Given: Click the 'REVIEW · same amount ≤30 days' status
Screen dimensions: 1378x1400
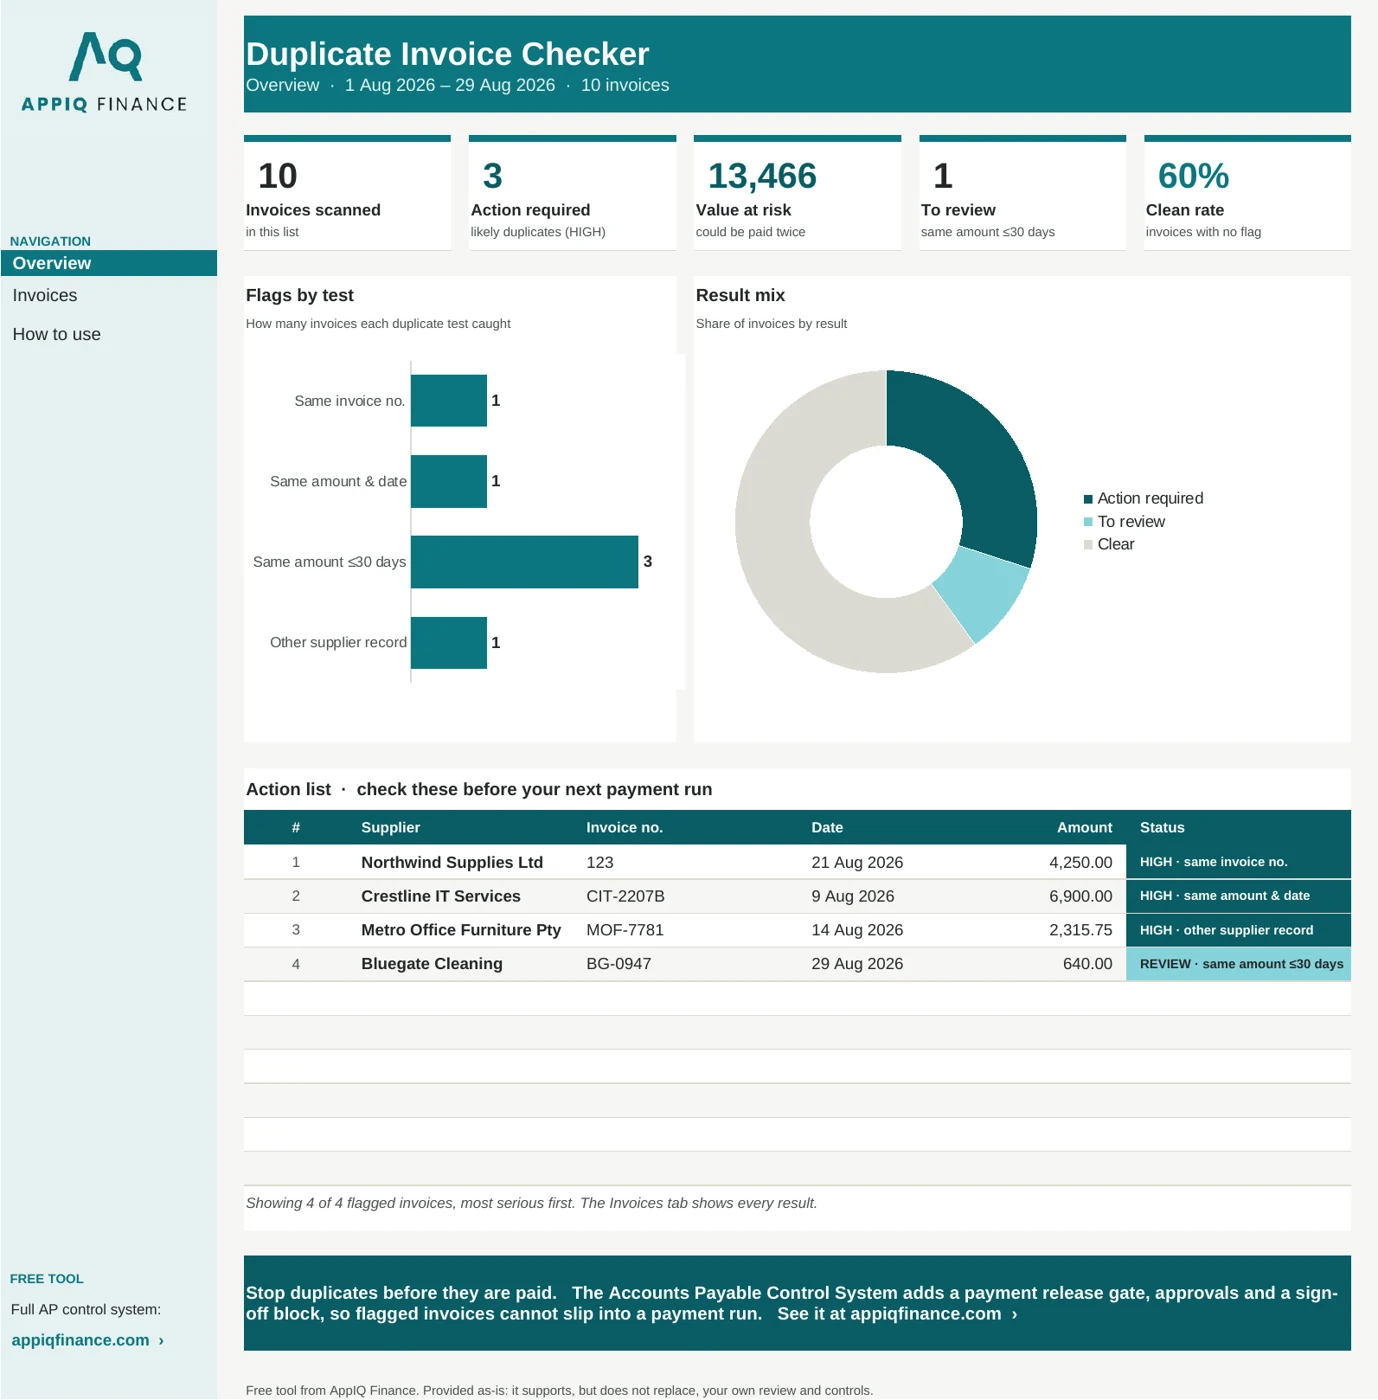Looking at the screenshot, I should tap(1238, 964).
